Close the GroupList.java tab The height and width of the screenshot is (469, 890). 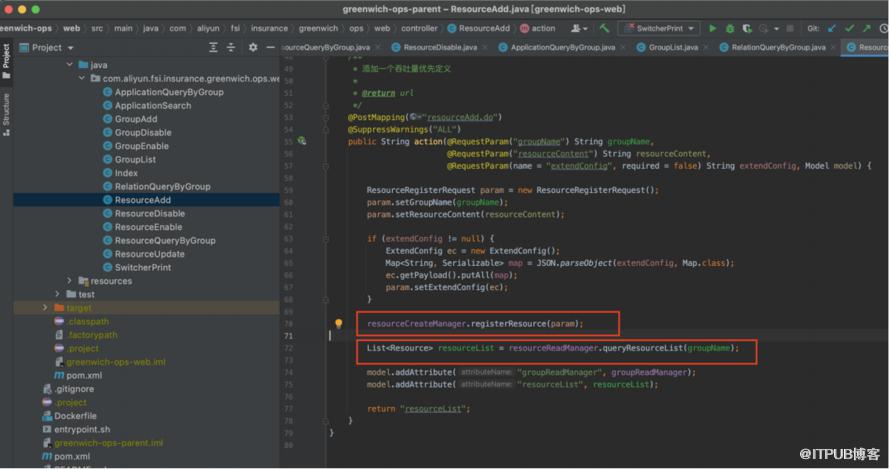tap(706, 48)
